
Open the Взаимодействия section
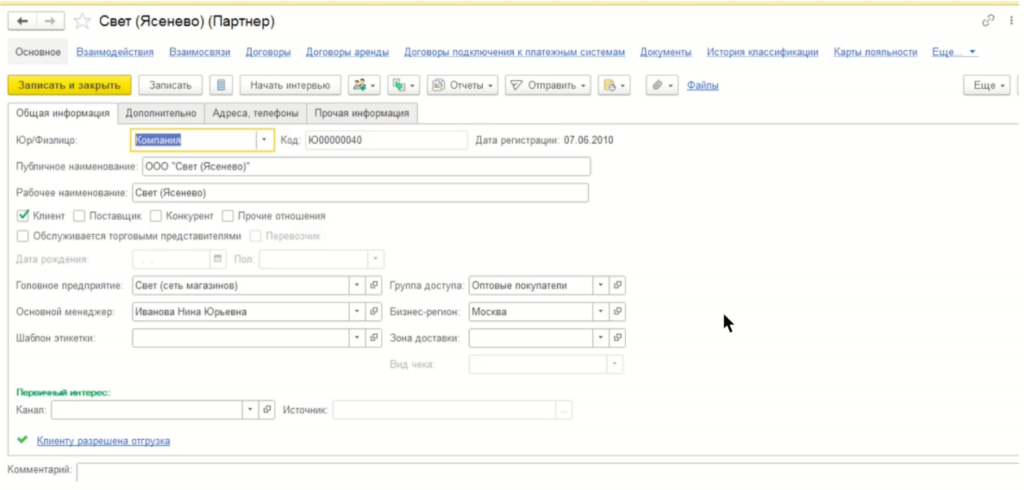click(115, 52)
